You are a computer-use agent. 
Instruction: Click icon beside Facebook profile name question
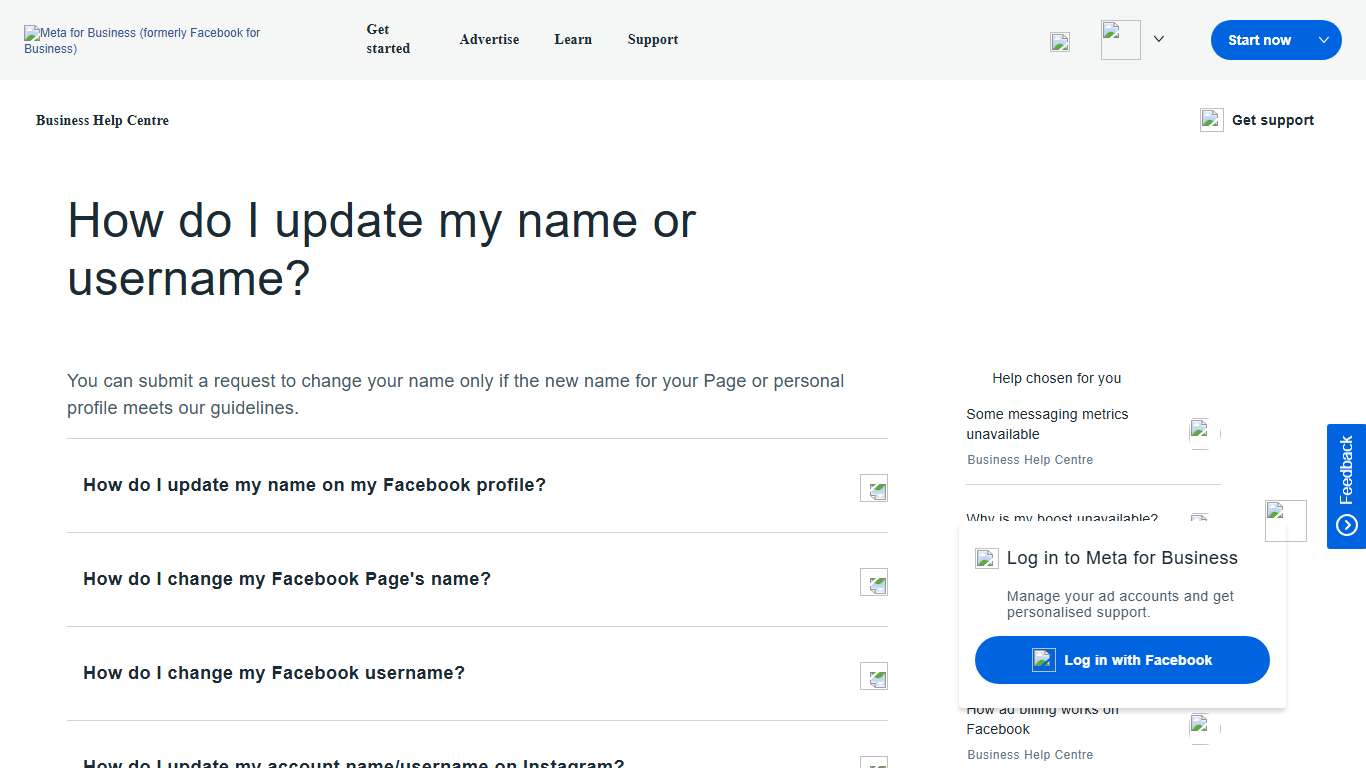pos(873,488)
